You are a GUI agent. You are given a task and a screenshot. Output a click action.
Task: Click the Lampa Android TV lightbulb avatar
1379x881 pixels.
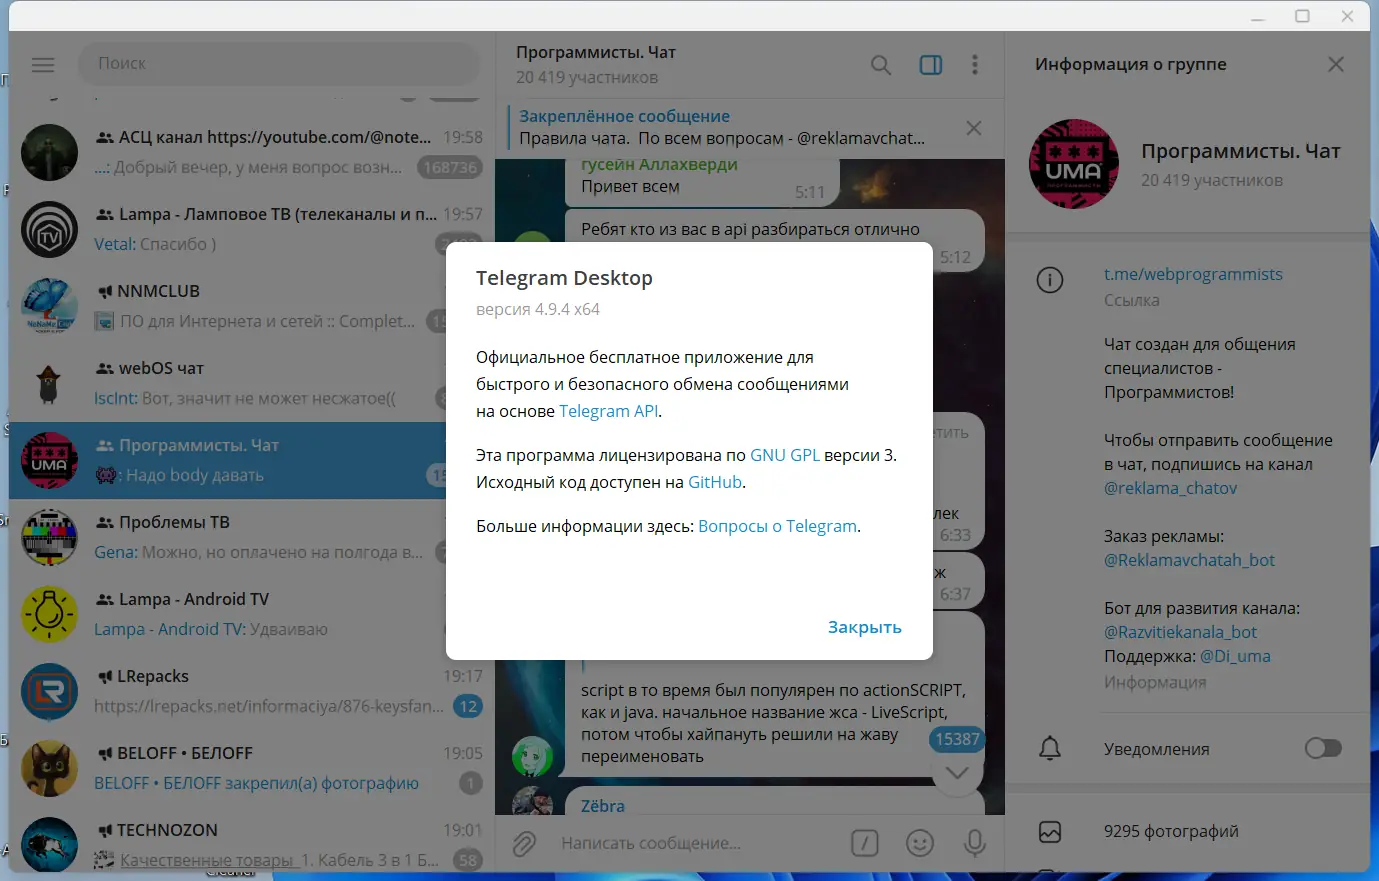[x=49, y=614]
